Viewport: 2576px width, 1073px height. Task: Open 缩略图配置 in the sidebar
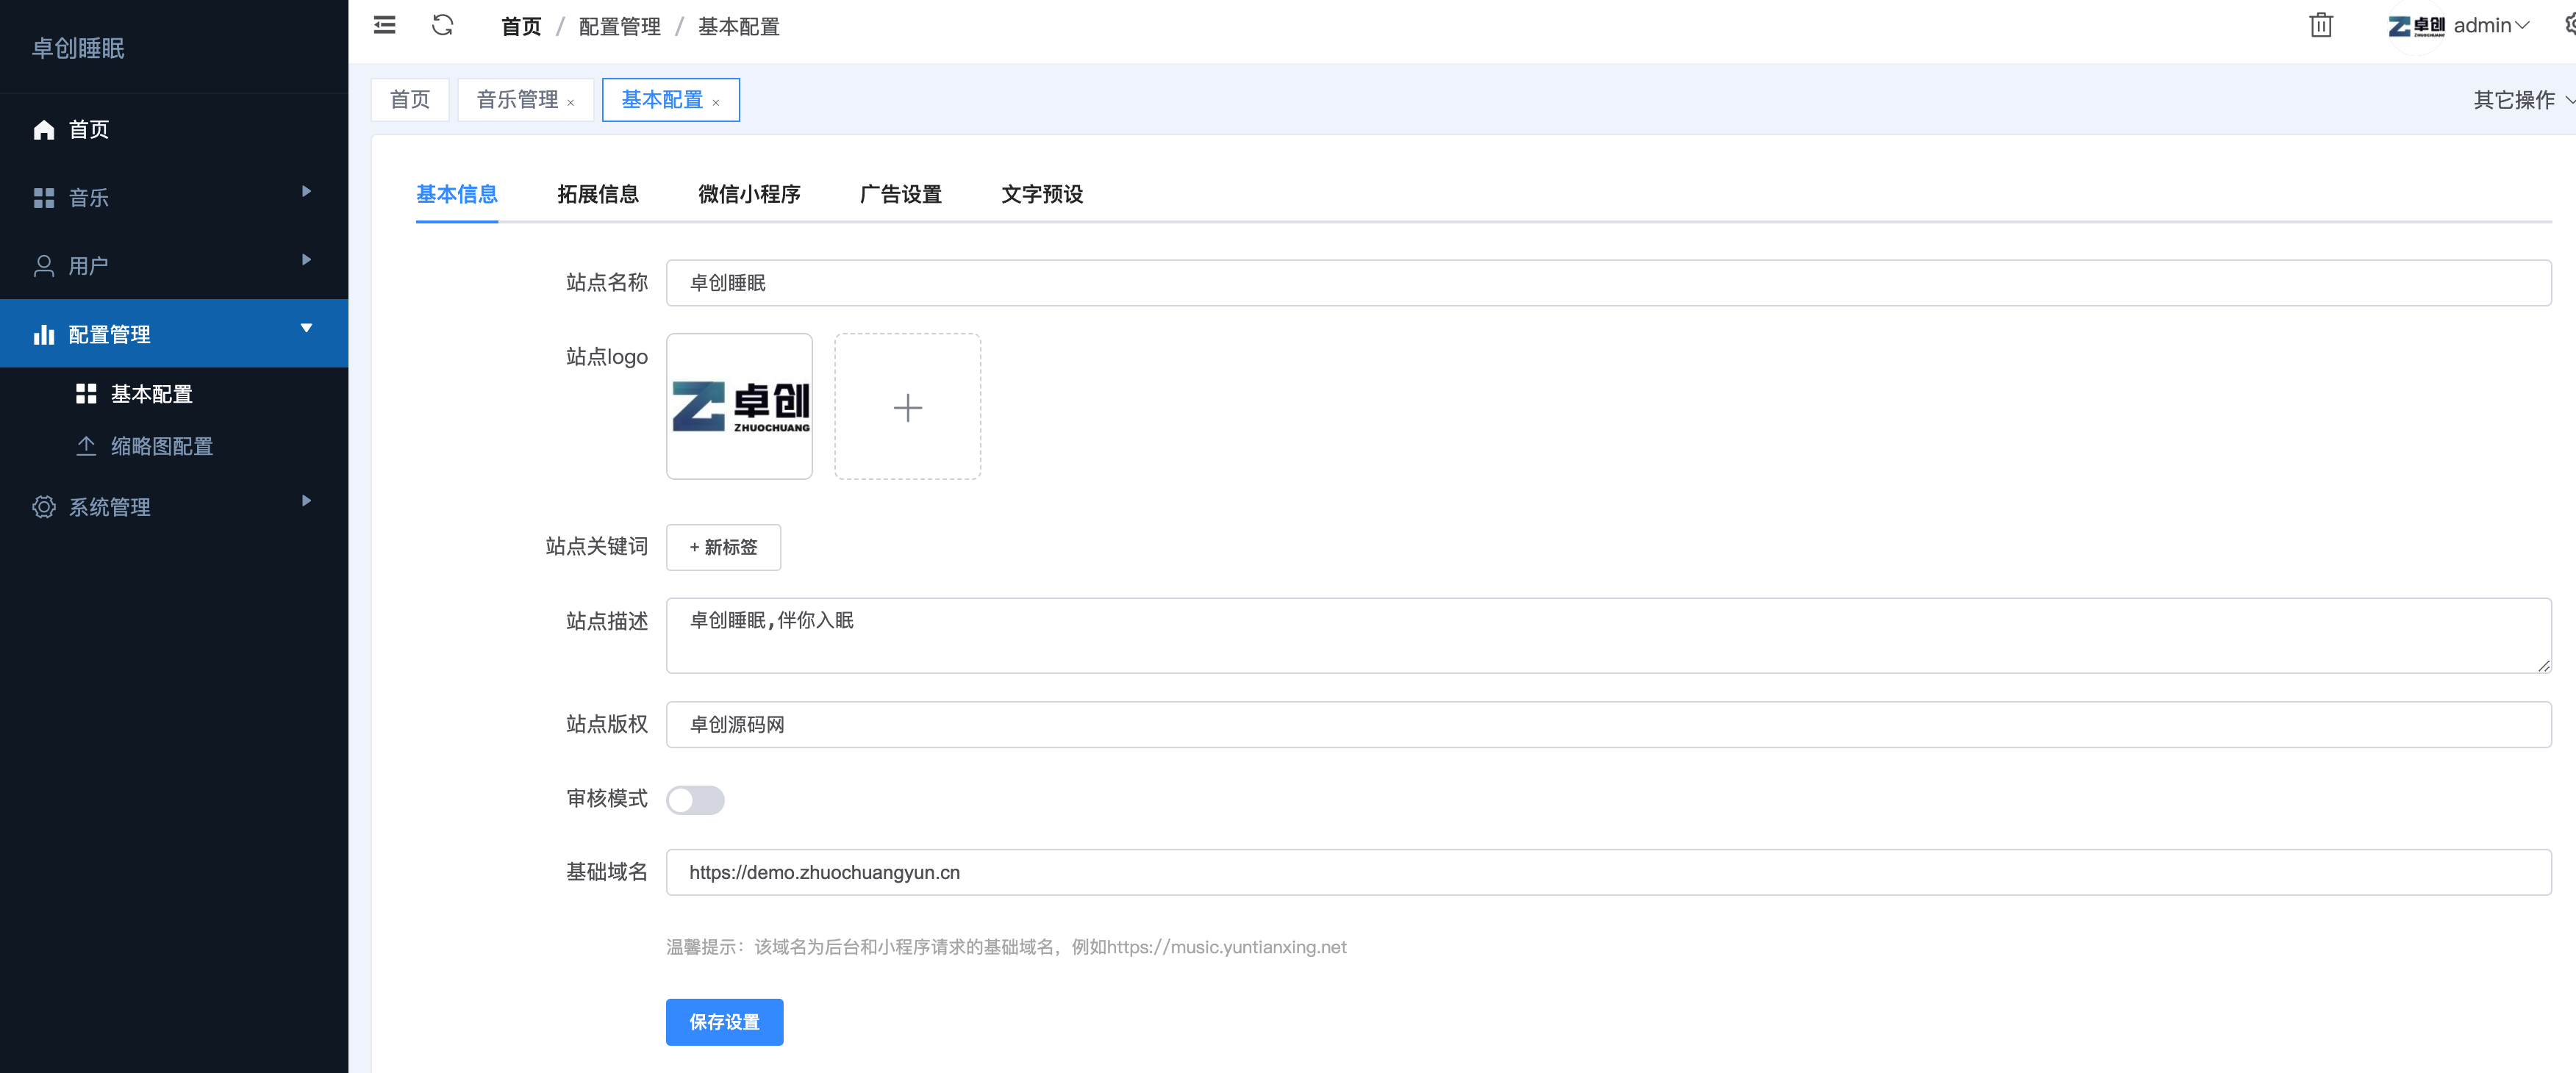point(162,446)
